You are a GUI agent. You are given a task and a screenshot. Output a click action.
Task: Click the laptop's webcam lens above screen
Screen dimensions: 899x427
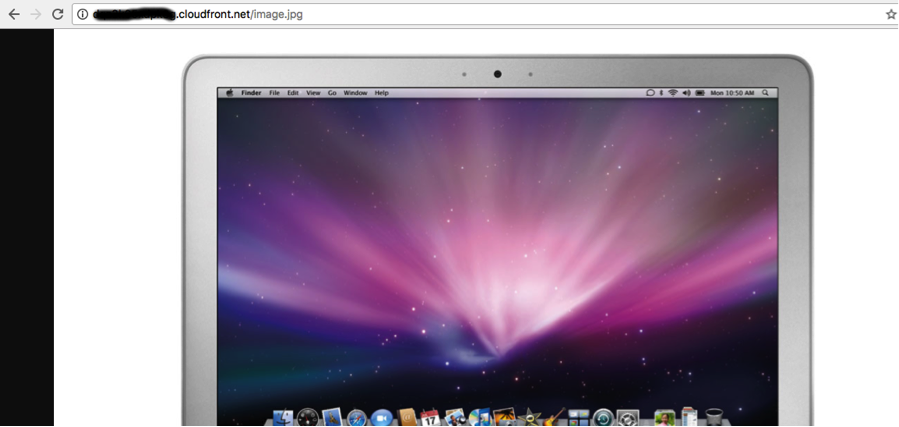coord(497,74)
